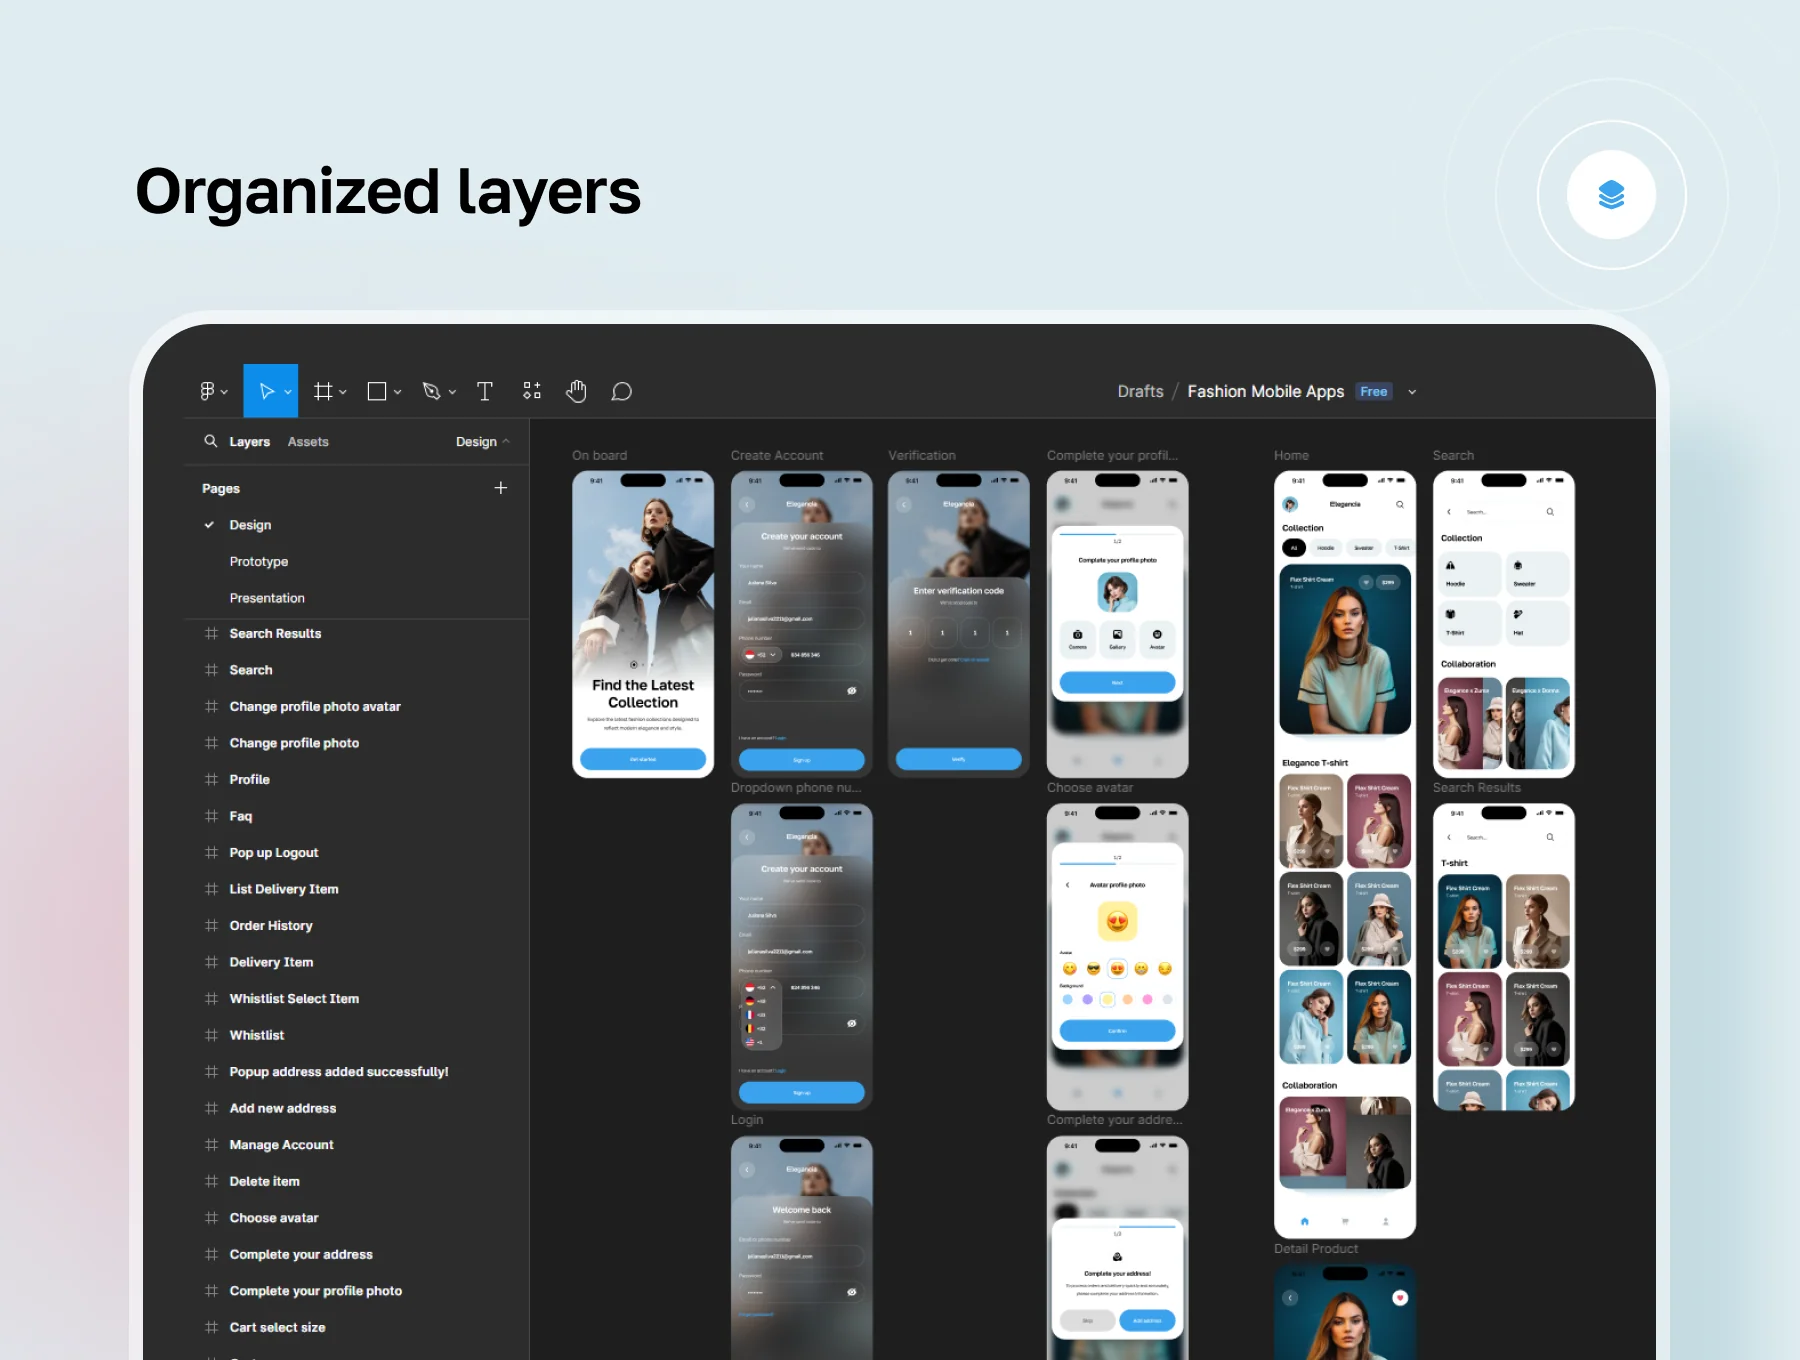Open Move tool dropdown arrow
Viewport: 1800px width, 1360px height.
pyautogui.click(x=288, y=392)
